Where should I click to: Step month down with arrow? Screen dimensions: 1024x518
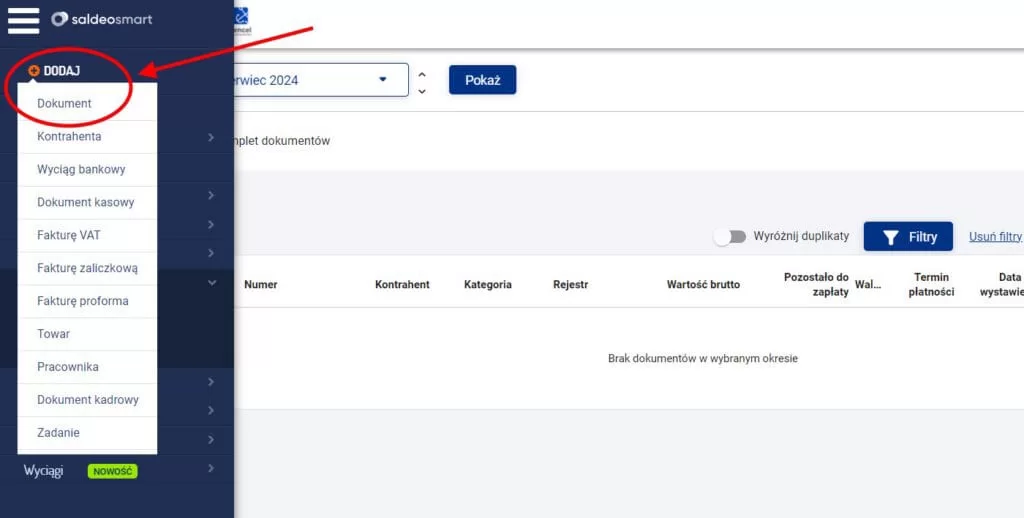[x=422, y=91]
